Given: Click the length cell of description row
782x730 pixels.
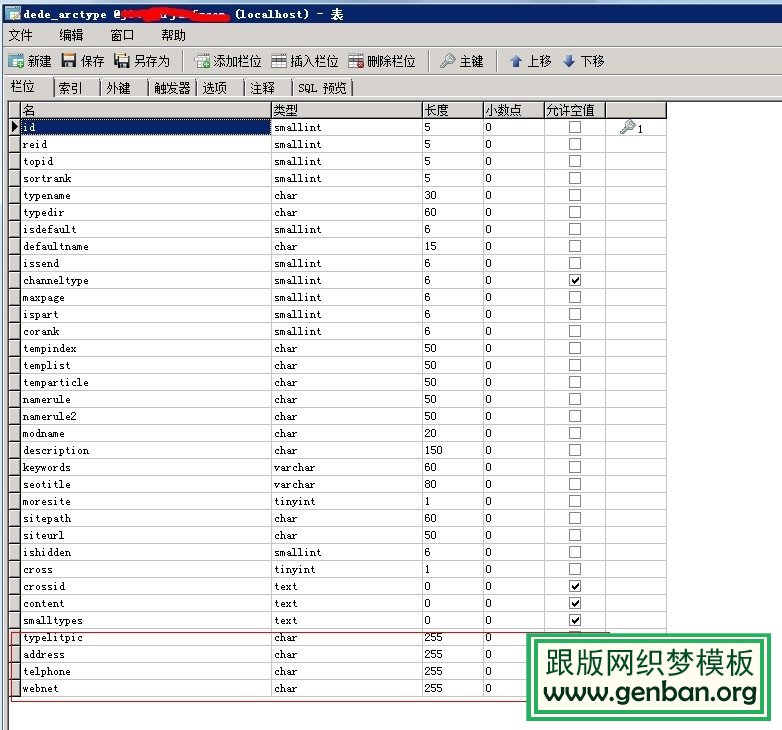Looking at the screenshot, I should click(x=450, y=450).
